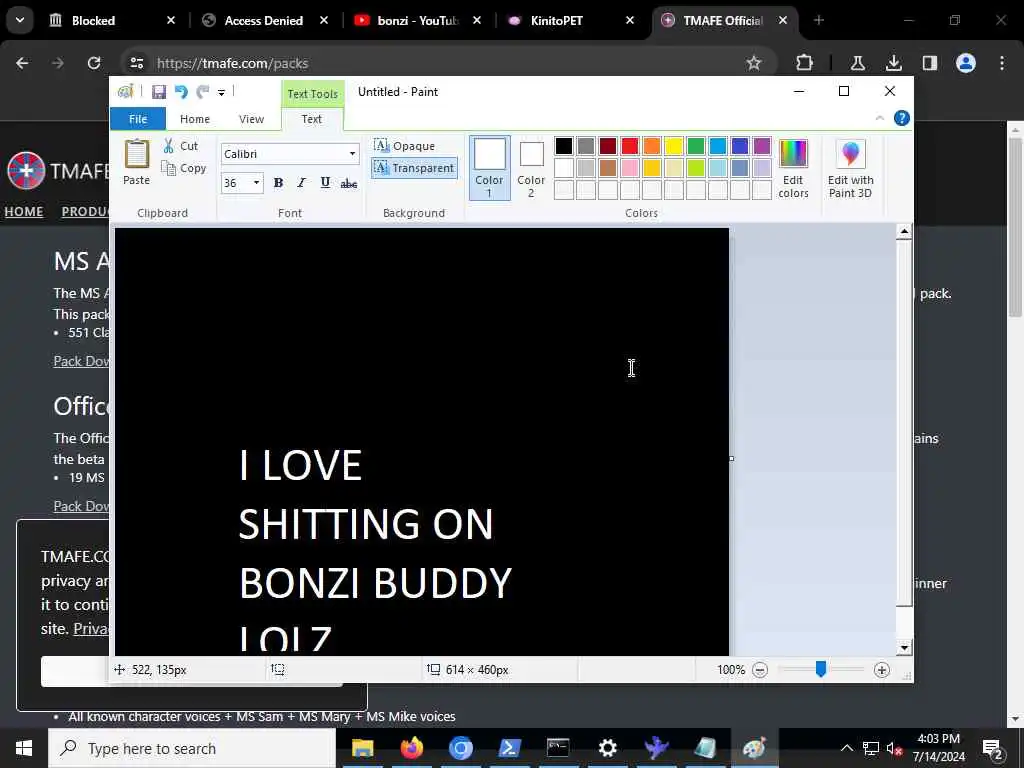Screen dimensions: 1024x768
Task: Open a new browser tab
Action: point(818,21)
